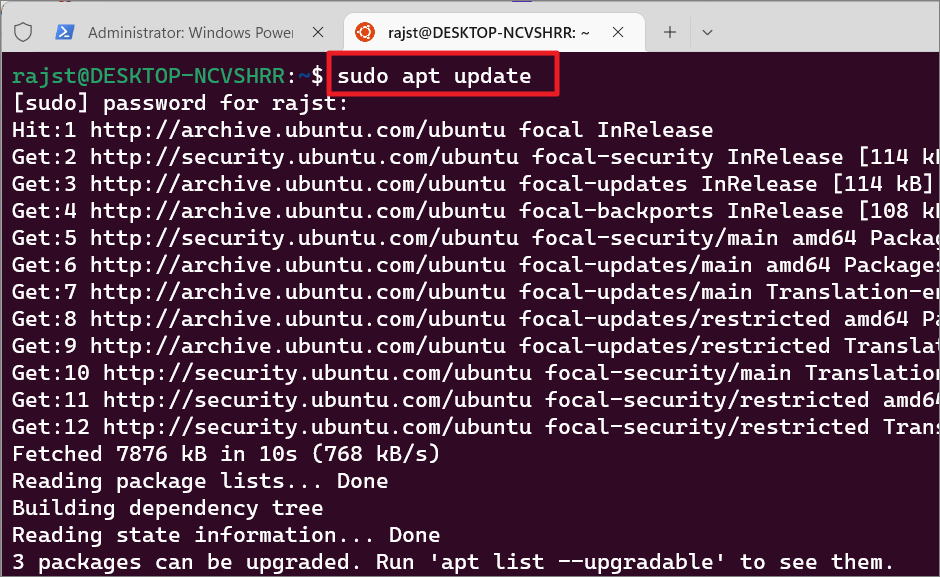Click the PowerShell icon on the first tab

pyautogui.click(x=64, y=32)
